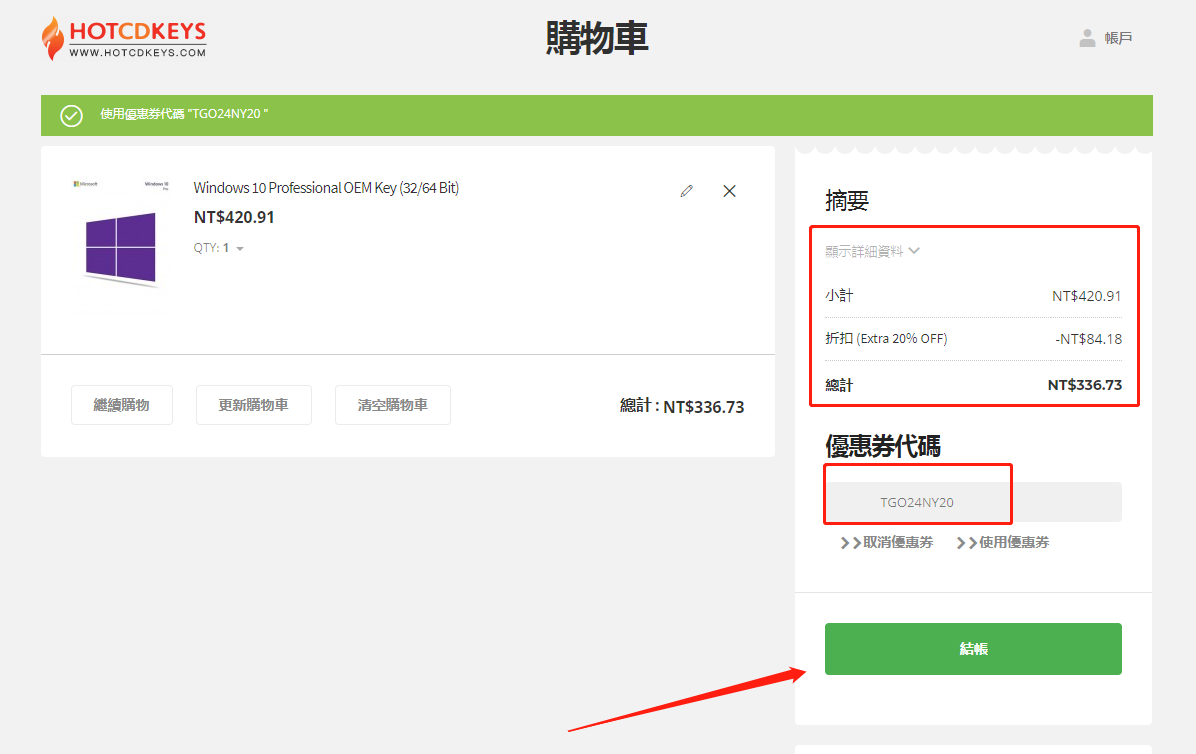Select the 優惠券代碼 heading
Viewport: 1196px width, 754px height.
[883, 446]
